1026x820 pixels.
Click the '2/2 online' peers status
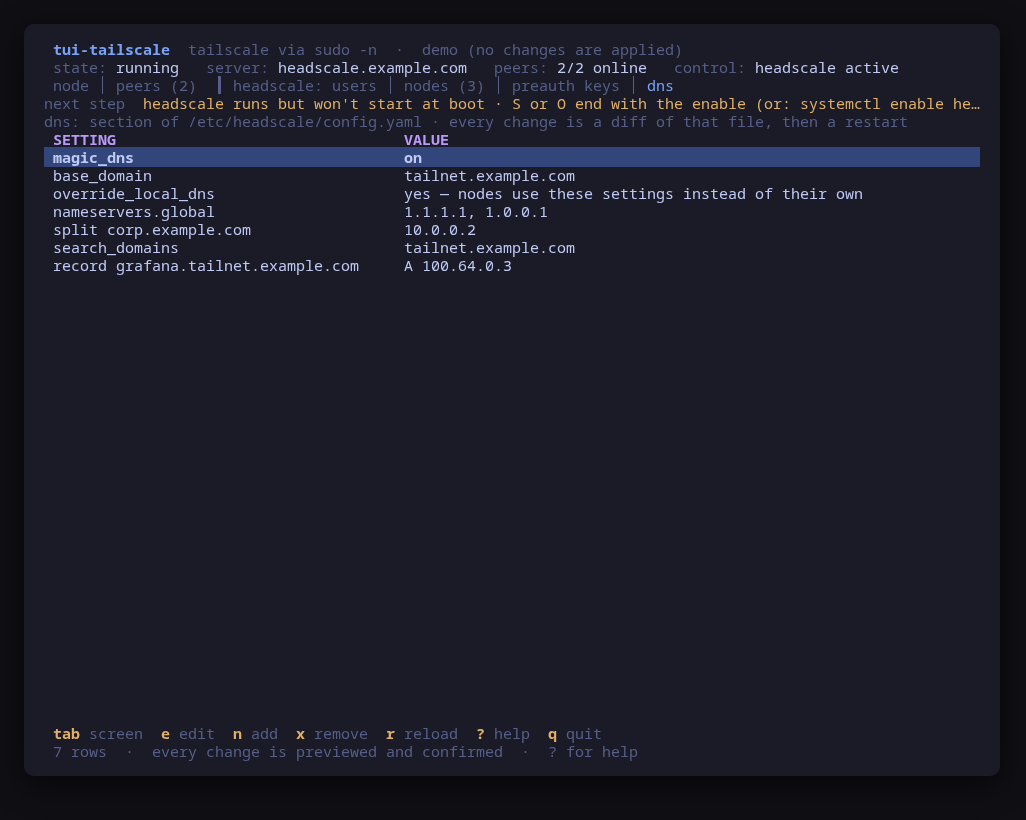point(601,68)
